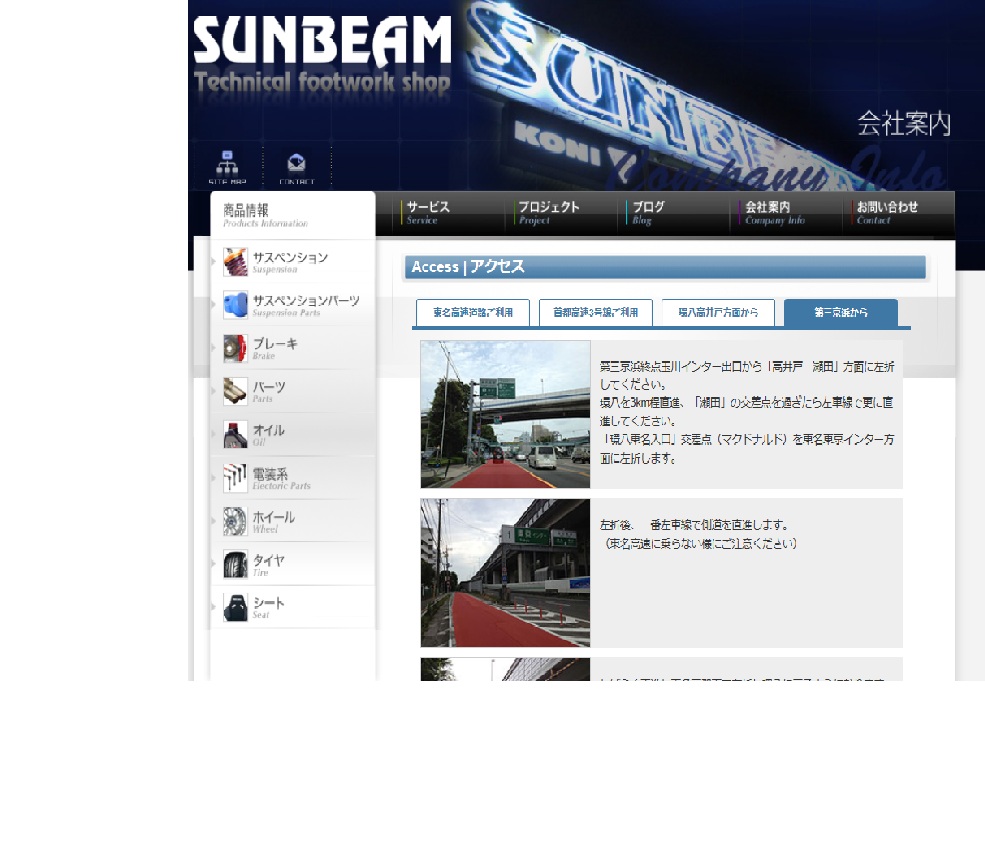Open the Site Map icon

coord(227,167)
